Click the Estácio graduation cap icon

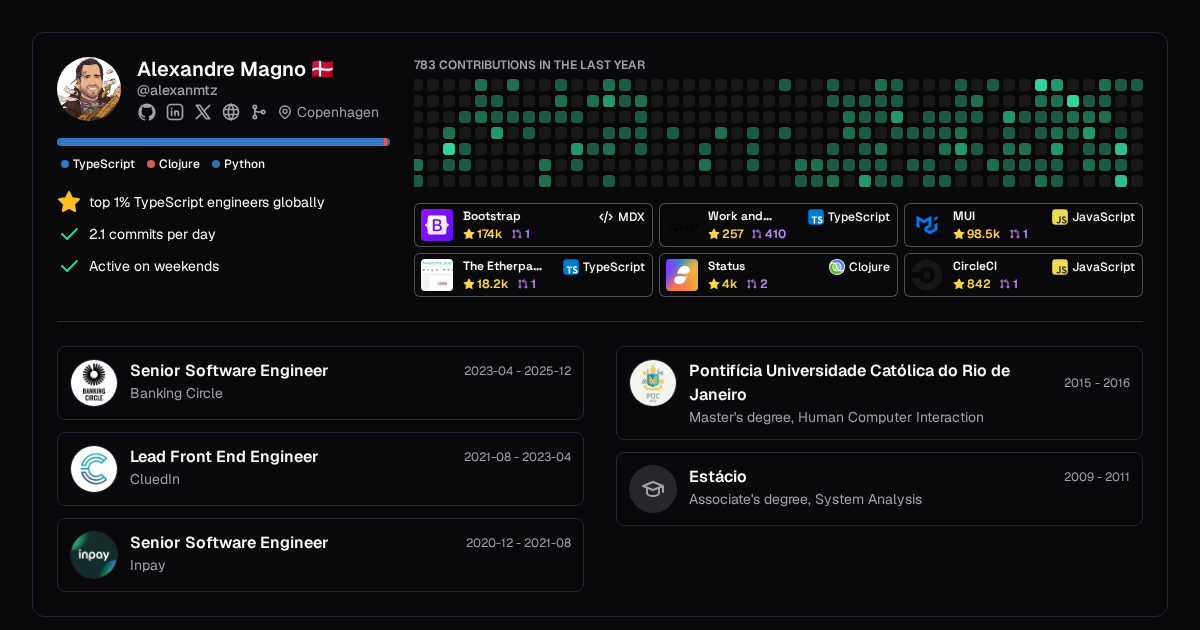pyautogui.click(x=653, y=489)
